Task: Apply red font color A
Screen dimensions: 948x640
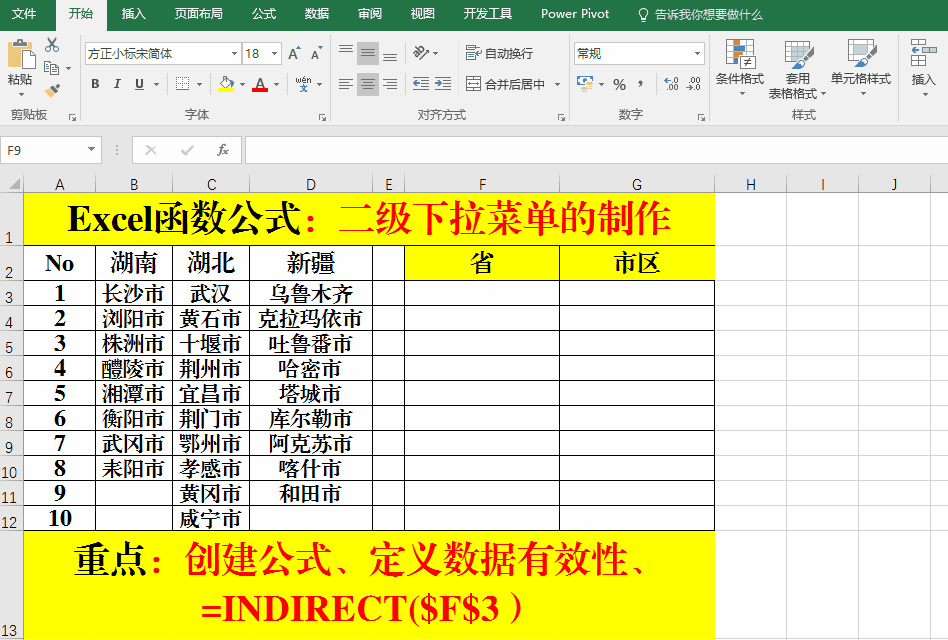Action: [260, 84]
